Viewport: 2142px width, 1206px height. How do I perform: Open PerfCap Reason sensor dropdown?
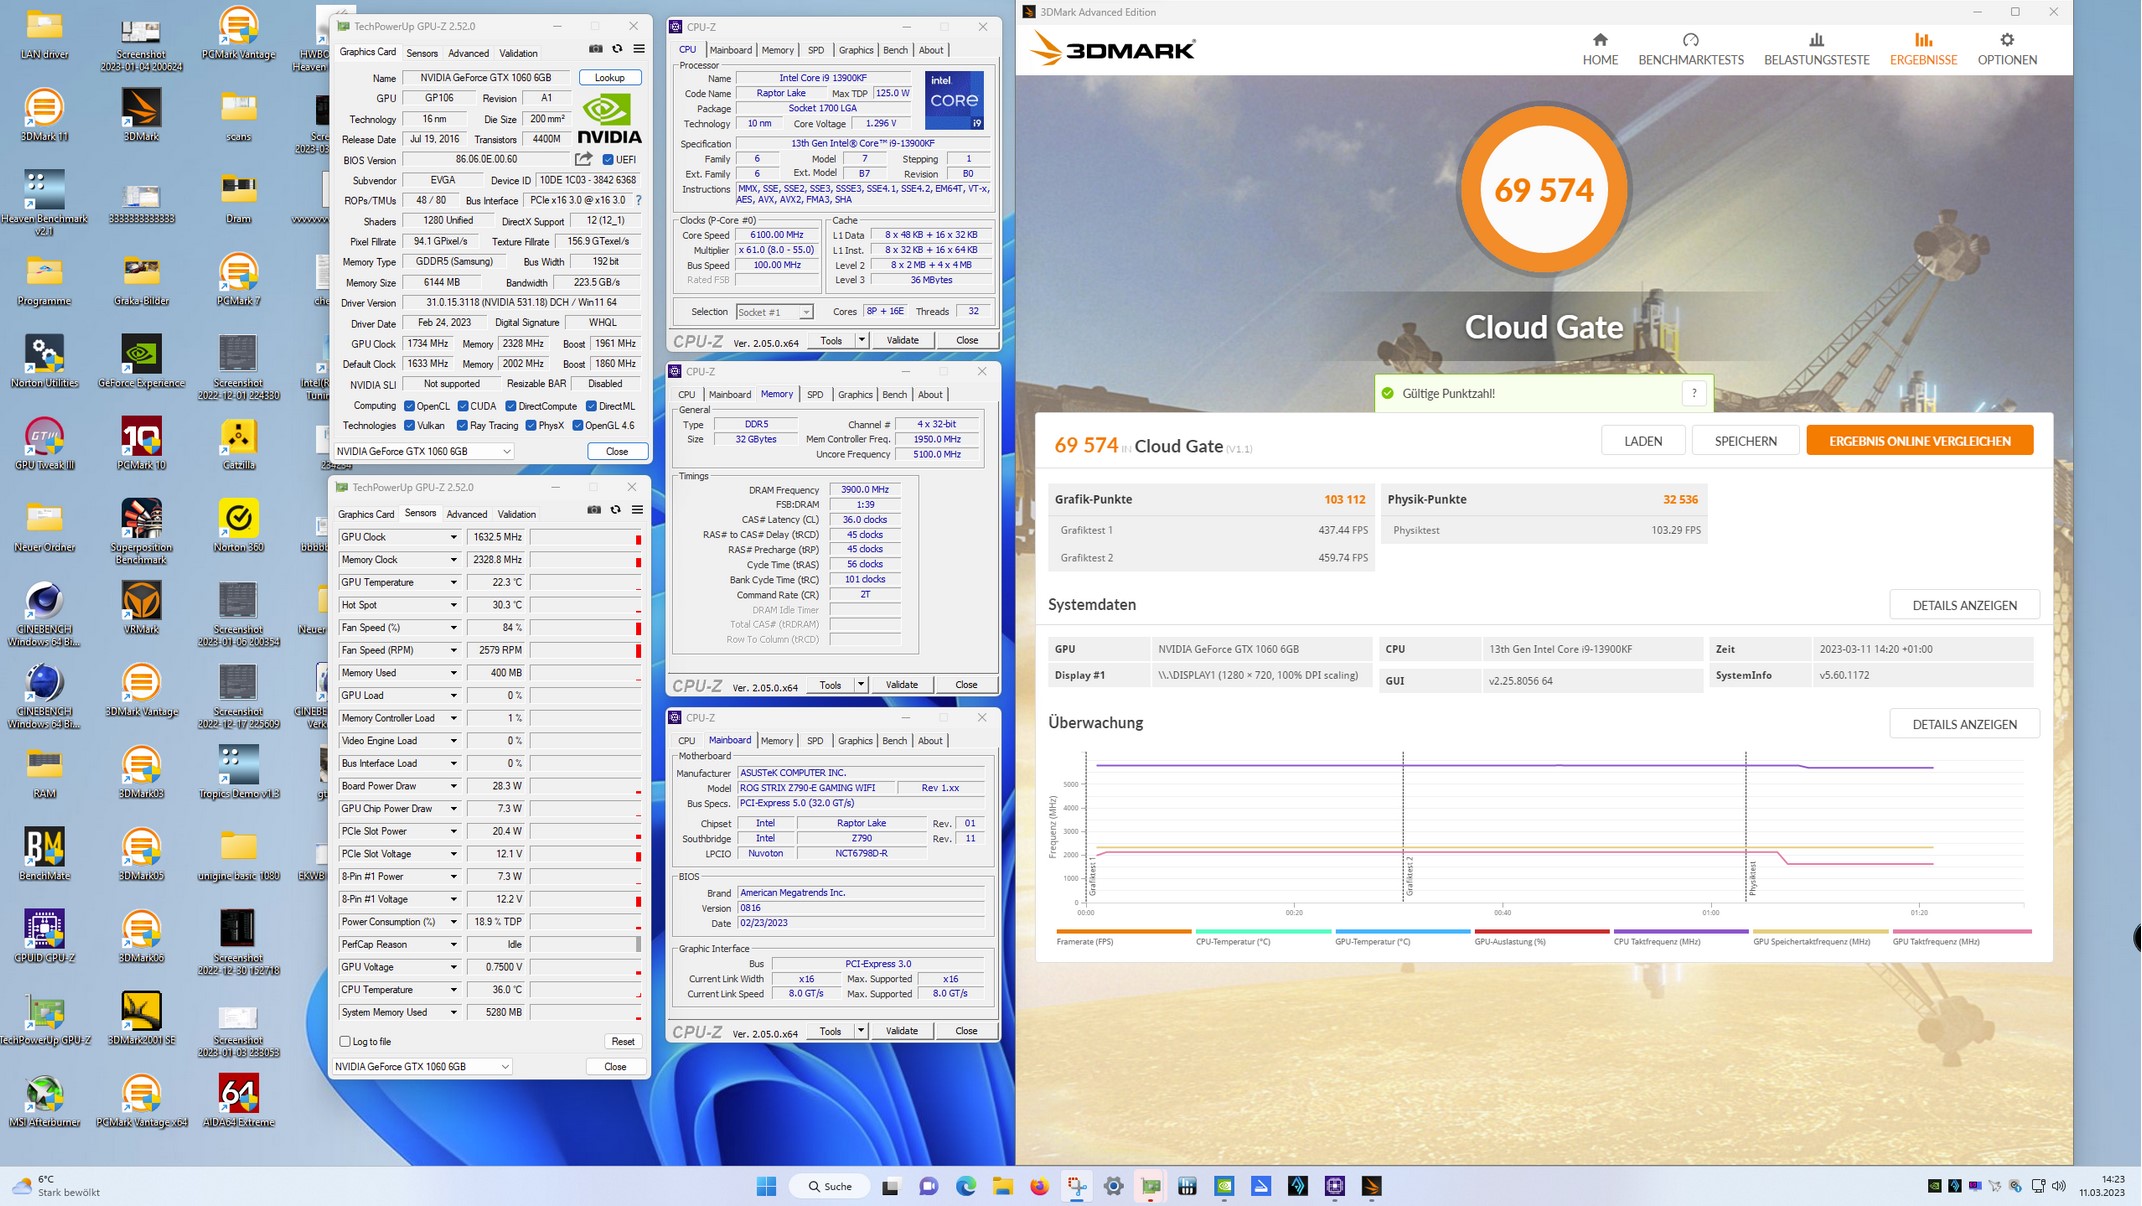click(x=453, y=944)
